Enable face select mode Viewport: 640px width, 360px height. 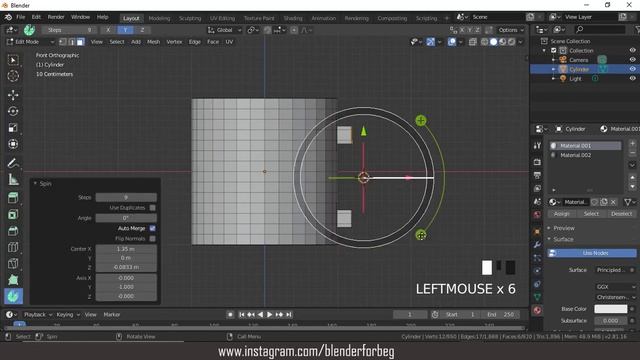[80, 42]
